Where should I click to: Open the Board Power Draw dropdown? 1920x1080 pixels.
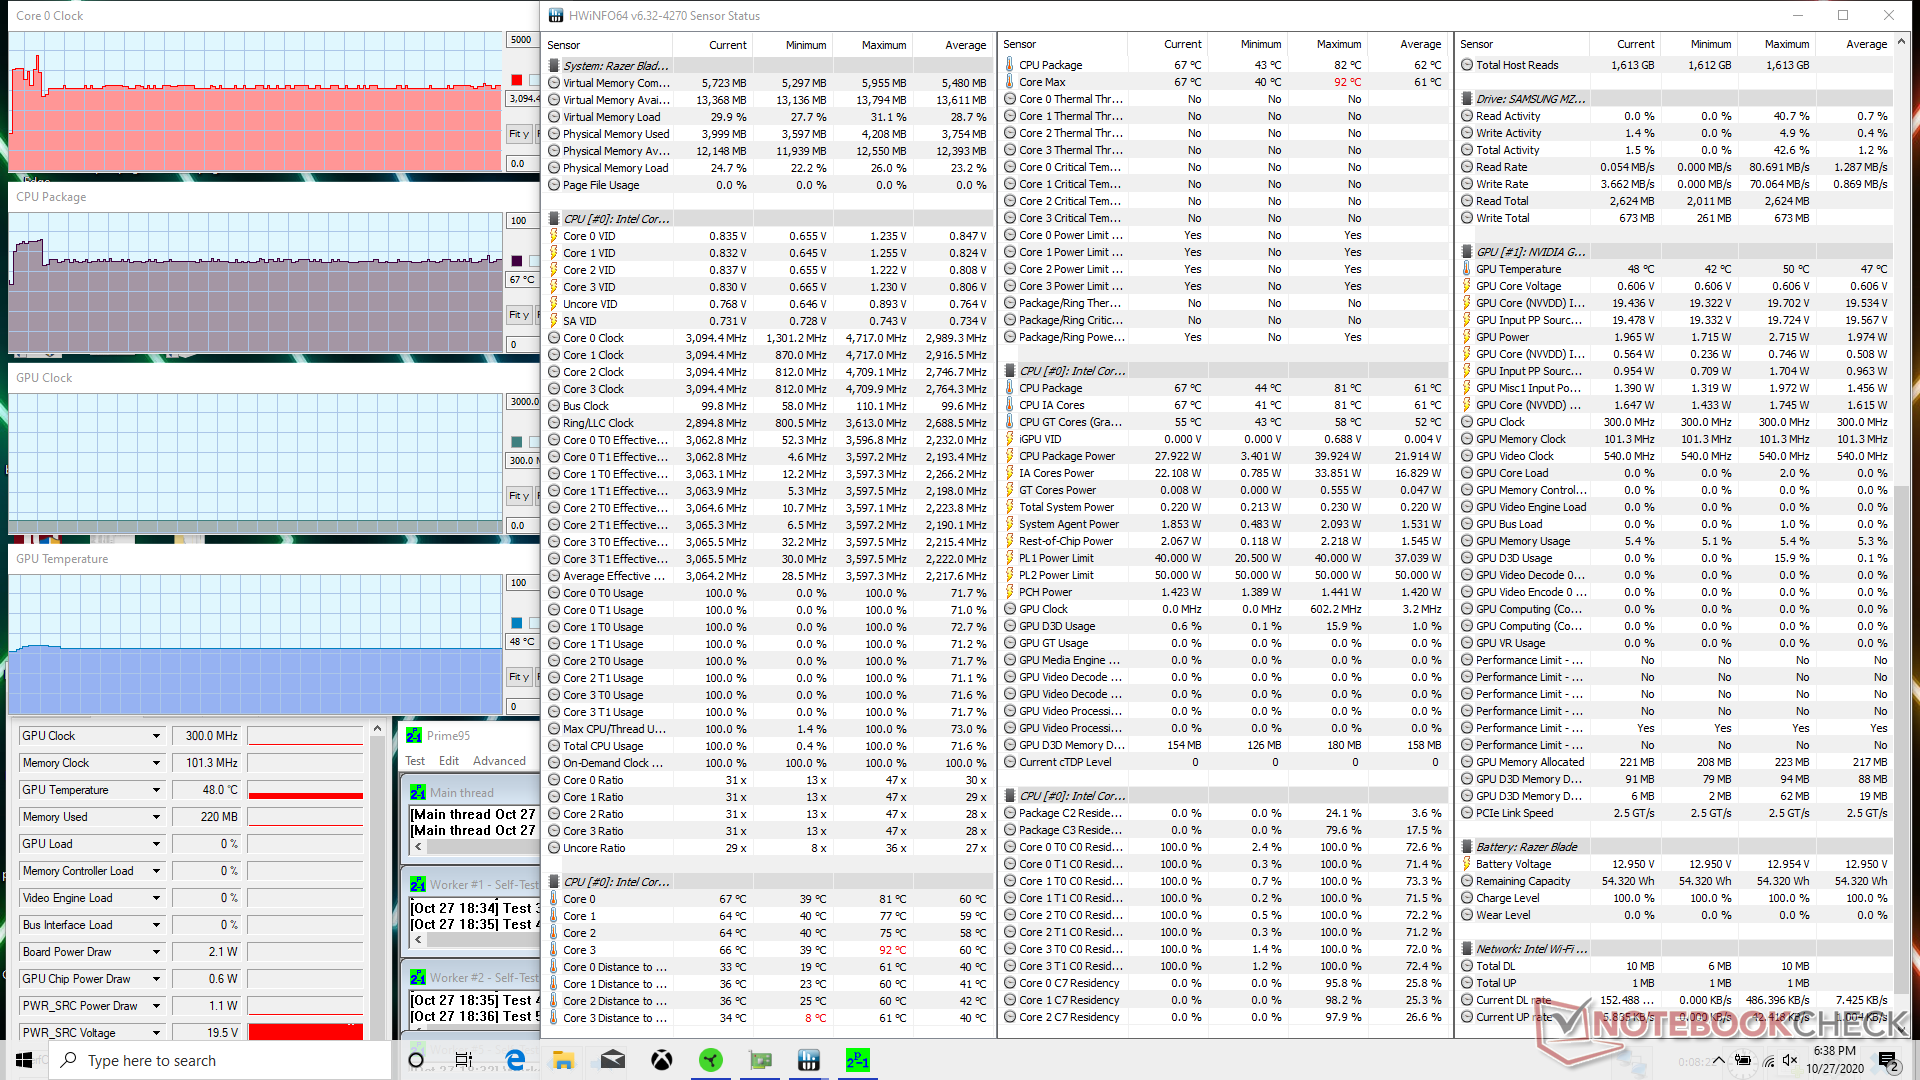(x=156, y=952)
